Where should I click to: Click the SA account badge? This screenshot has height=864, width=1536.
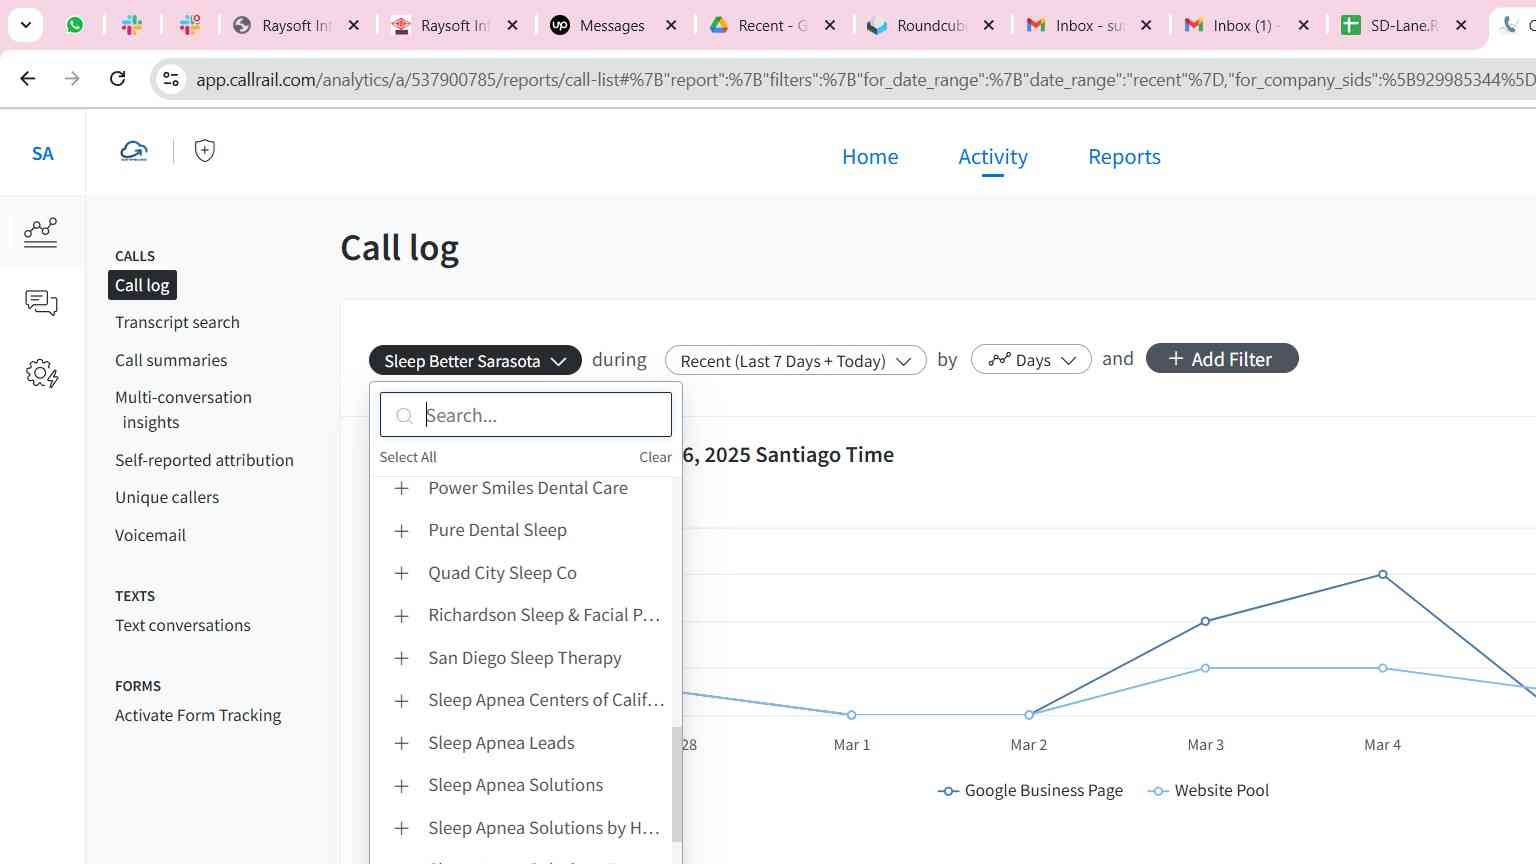click(42, 154)
